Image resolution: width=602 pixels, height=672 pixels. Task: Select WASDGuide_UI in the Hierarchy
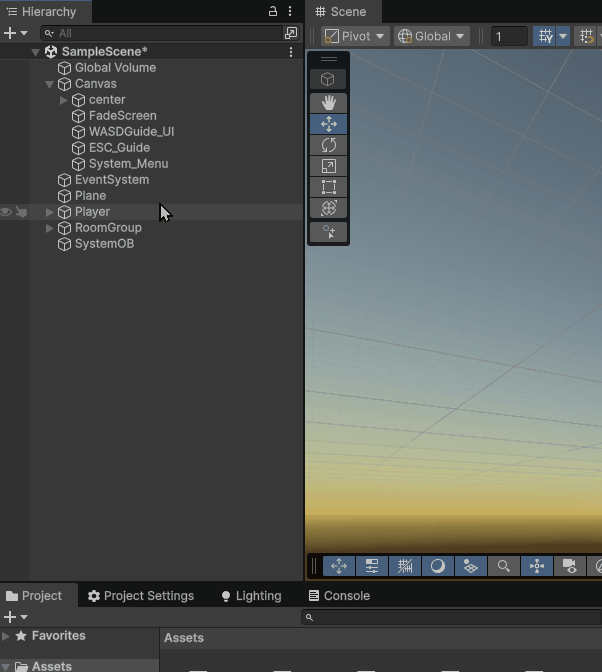pos(131,132)
